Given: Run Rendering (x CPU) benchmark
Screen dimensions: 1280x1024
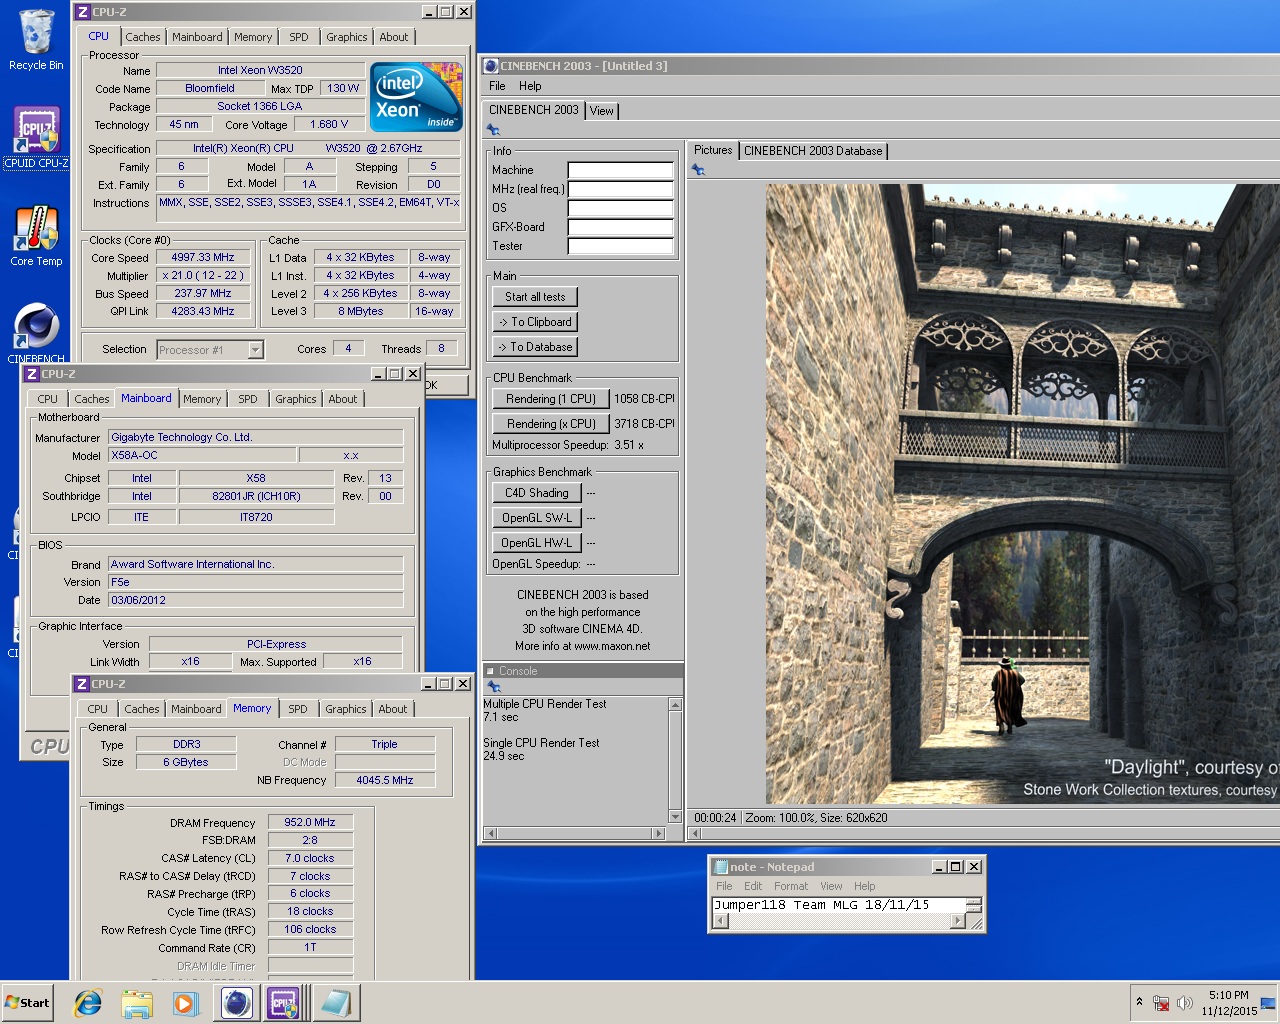Looking at the screenshot, I should 551,424.
